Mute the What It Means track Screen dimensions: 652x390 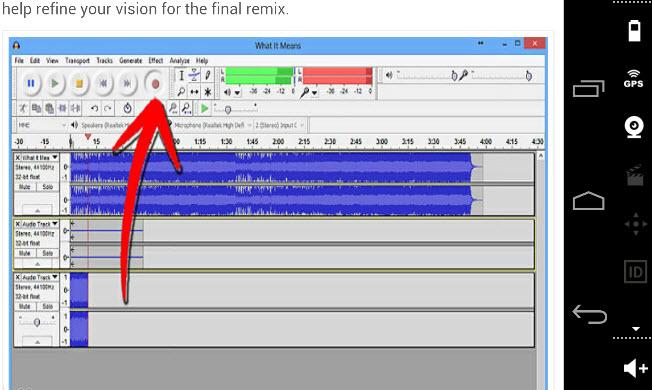click(25, 187)
